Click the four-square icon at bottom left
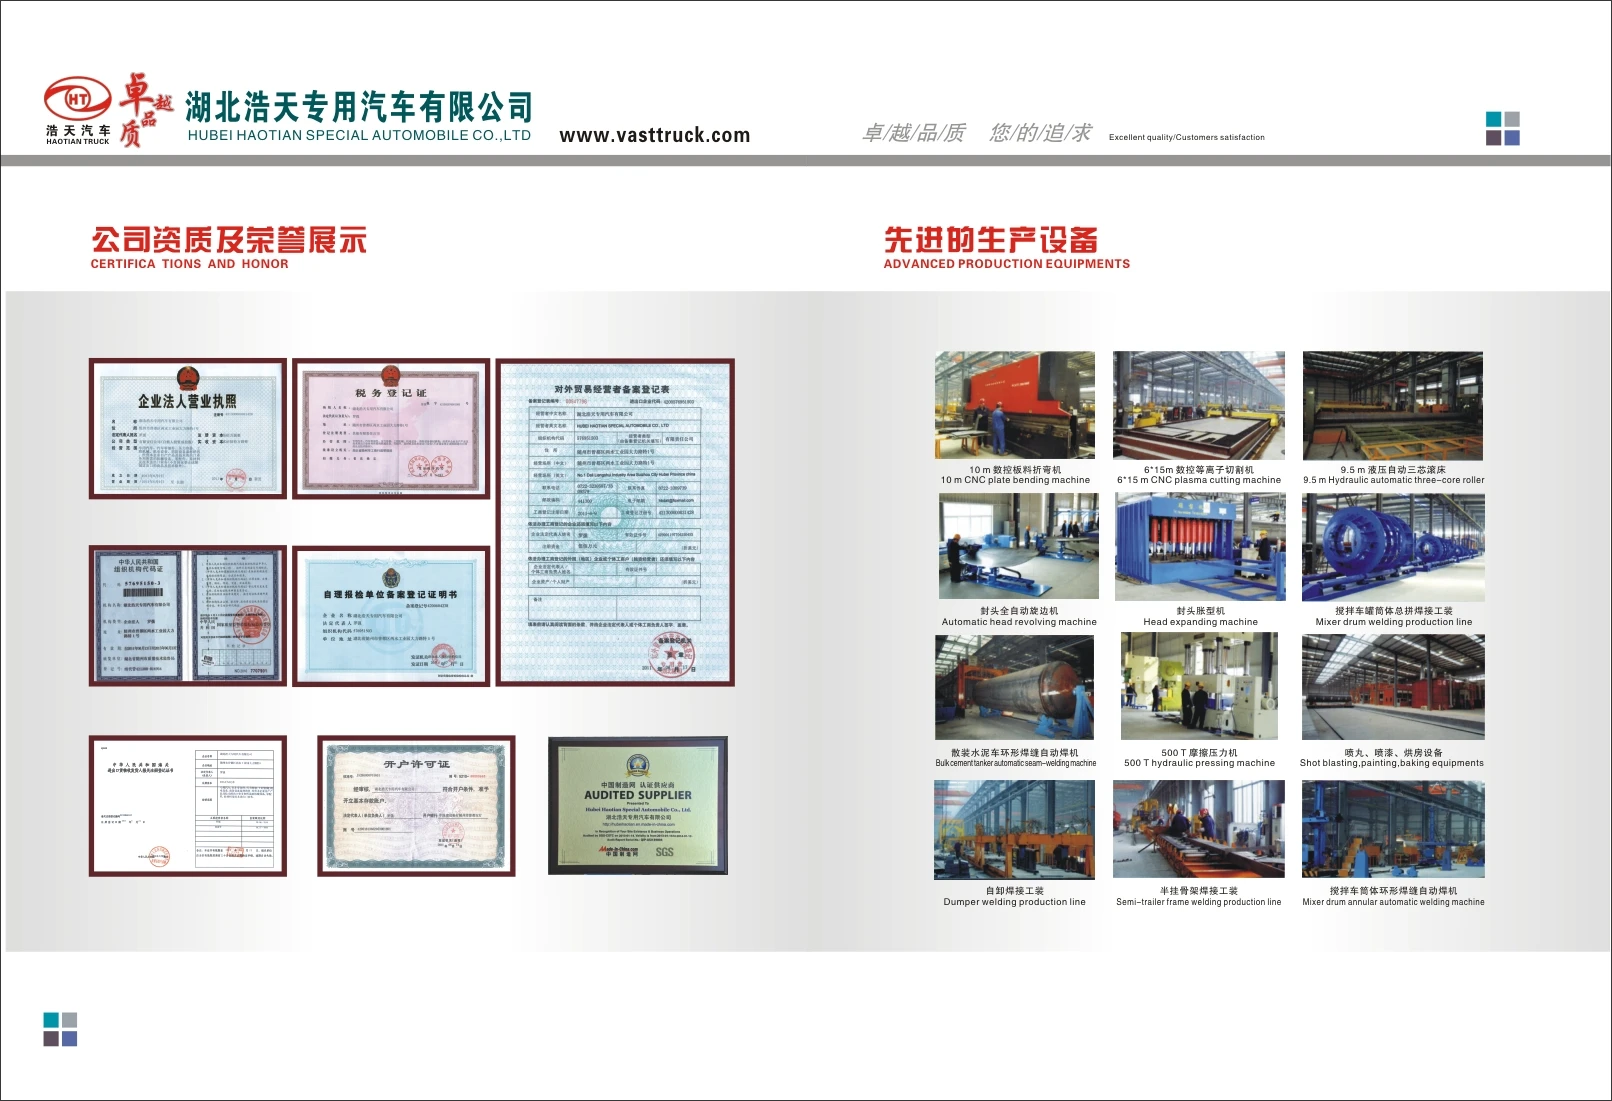Viewport: 1612px width, 1101px height. (x=60, y=1029)
